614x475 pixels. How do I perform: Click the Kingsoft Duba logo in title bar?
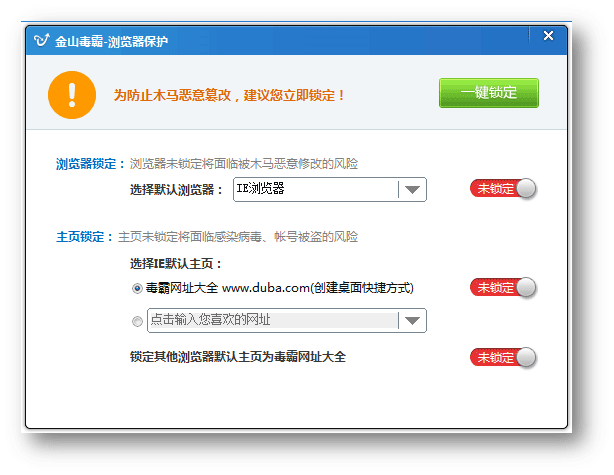42,40
